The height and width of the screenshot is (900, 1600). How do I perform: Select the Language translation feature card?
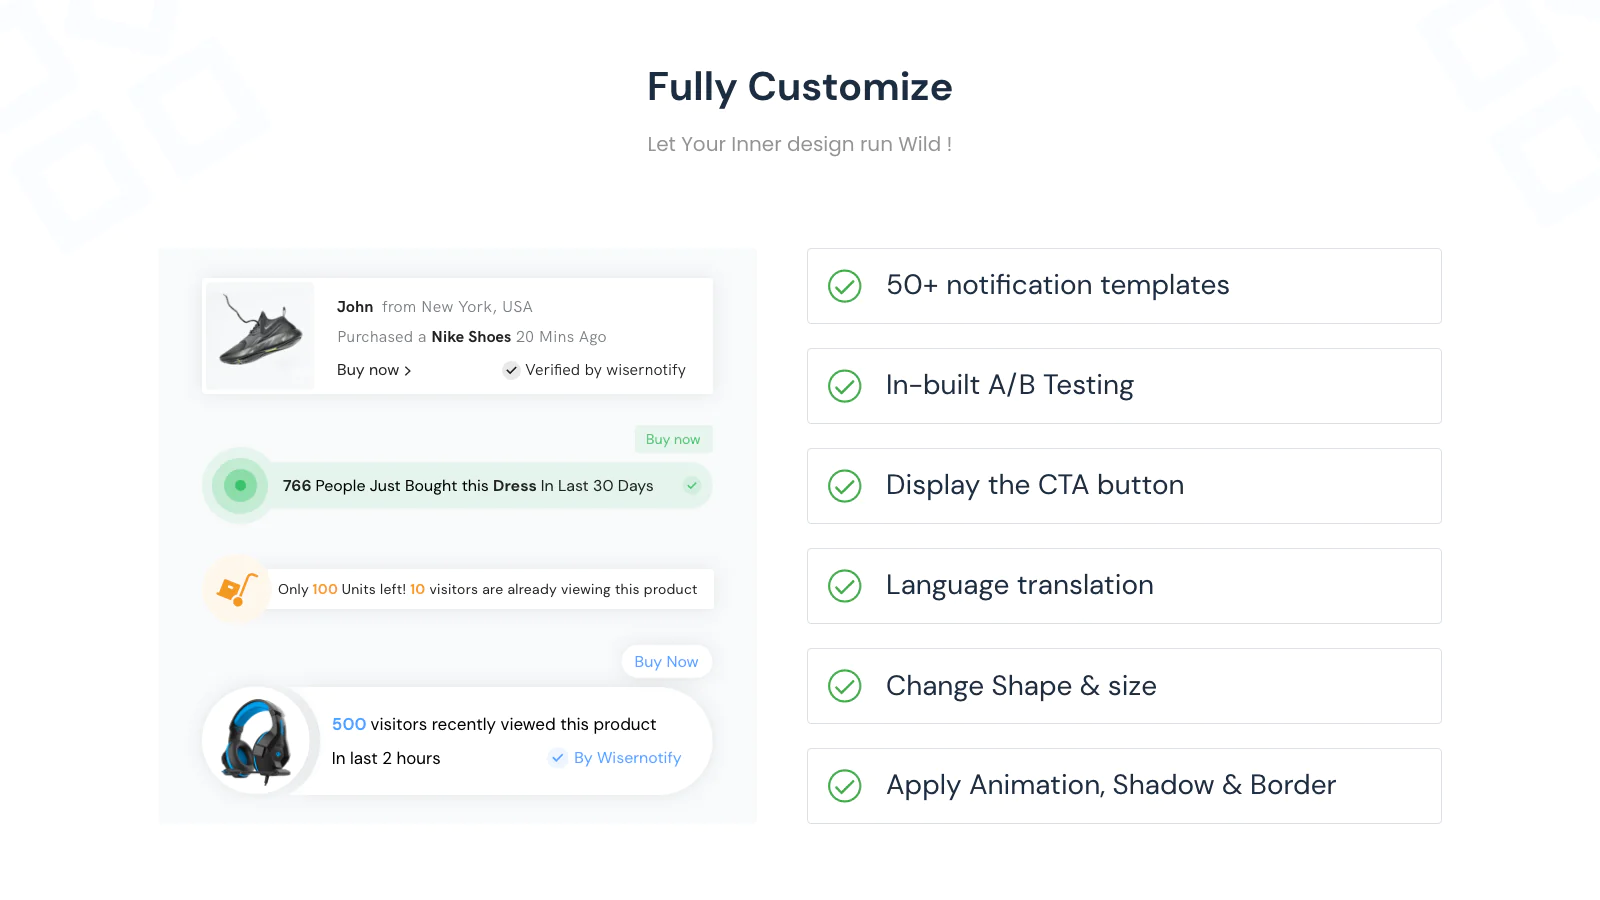click(1124, 586)
